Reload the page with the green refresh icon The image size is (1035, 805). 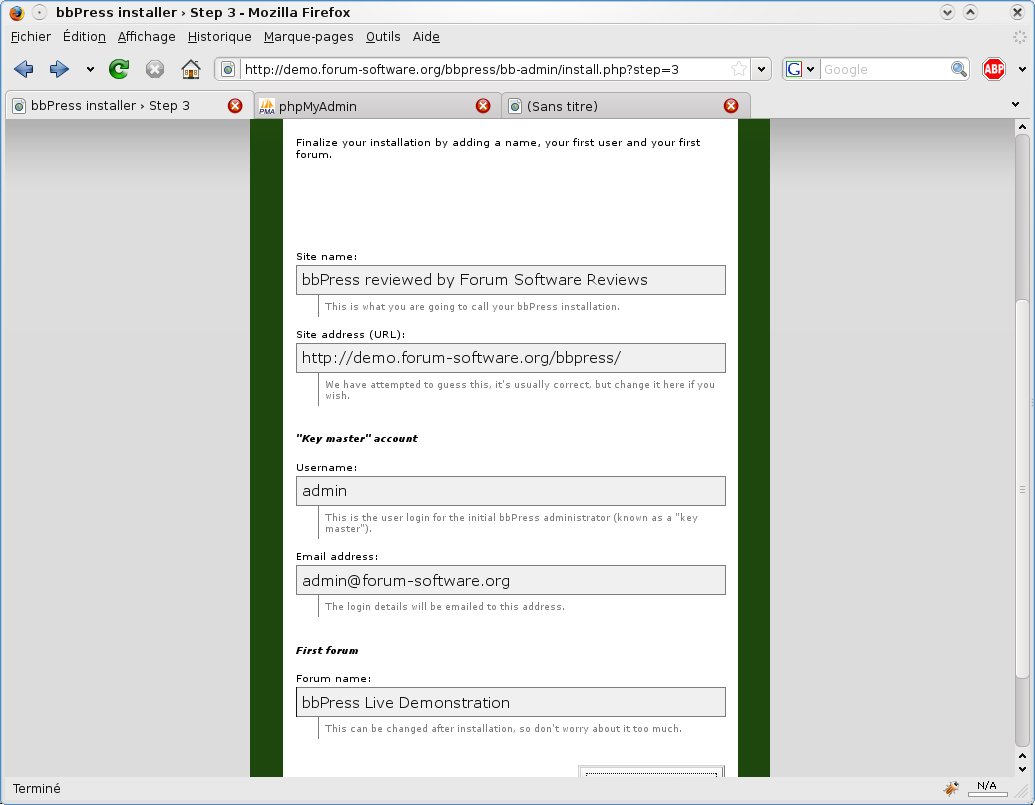pyautogui.click(x=119, y=69)
